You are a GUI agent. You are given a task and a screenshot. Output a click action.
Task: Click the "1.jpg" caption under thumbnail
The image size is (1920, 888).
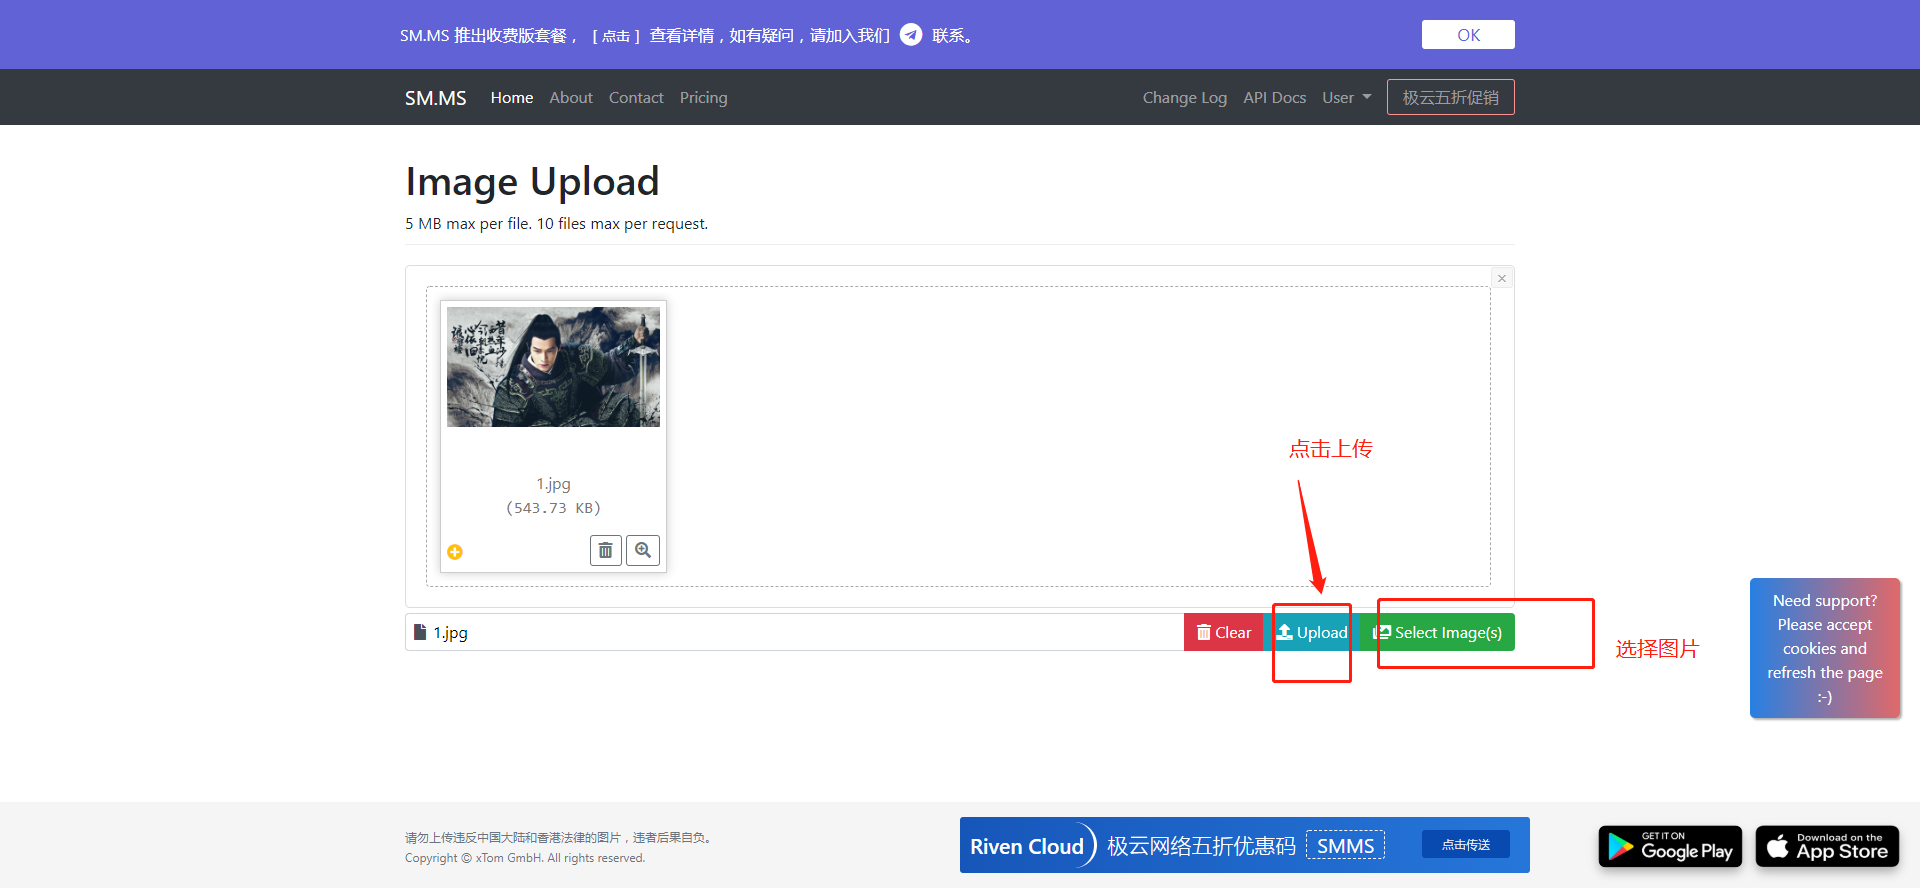click(553, 484)
